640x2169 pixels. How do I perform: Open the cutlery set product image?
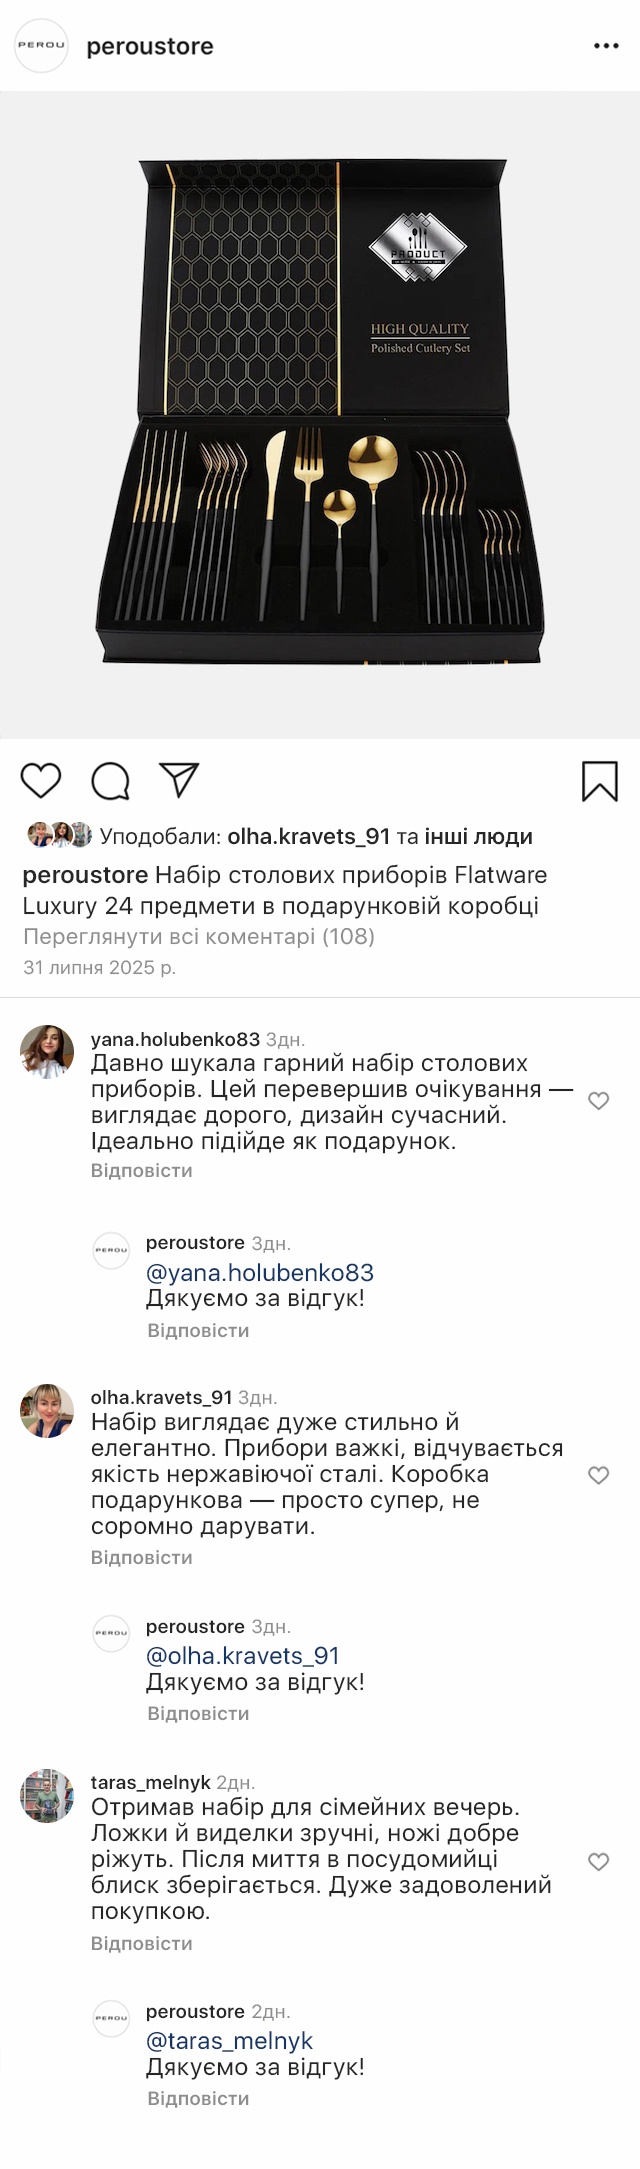coord(320,415)
